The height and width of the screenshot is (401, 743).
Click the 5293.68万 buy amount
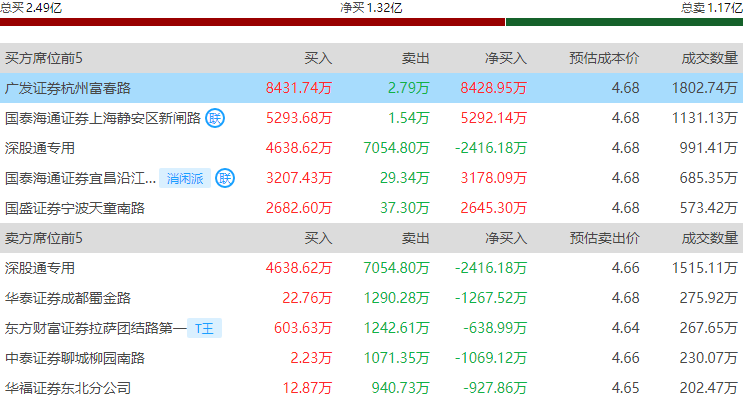(299, 118)
